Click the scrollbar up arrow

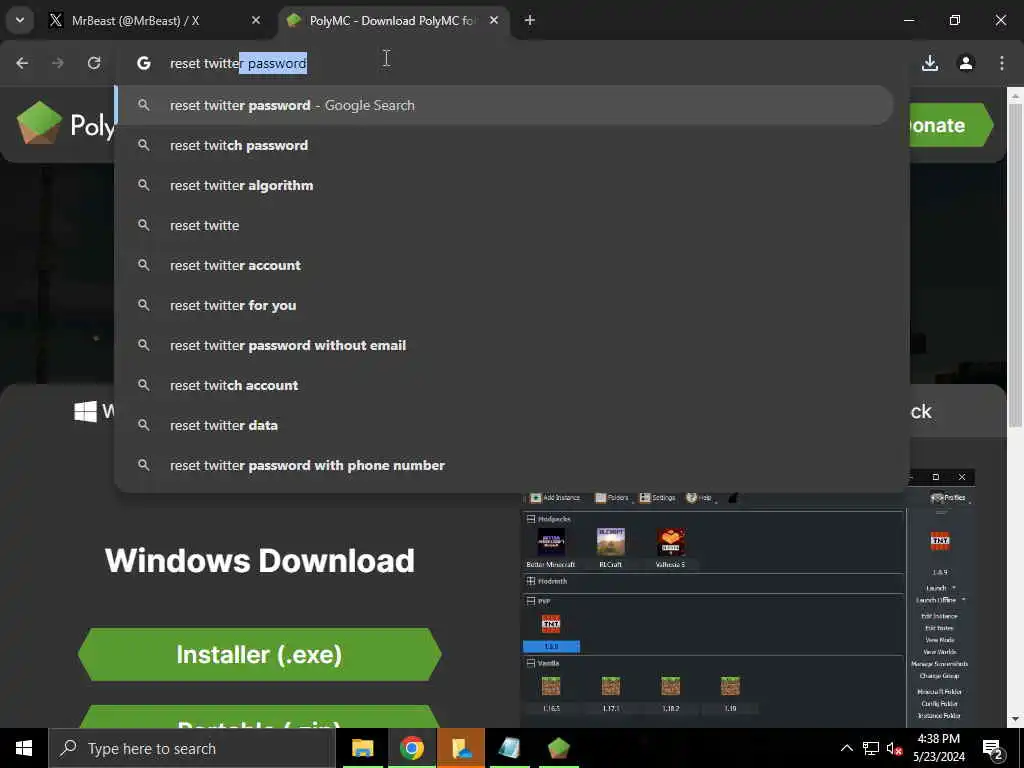[1016, 95]
